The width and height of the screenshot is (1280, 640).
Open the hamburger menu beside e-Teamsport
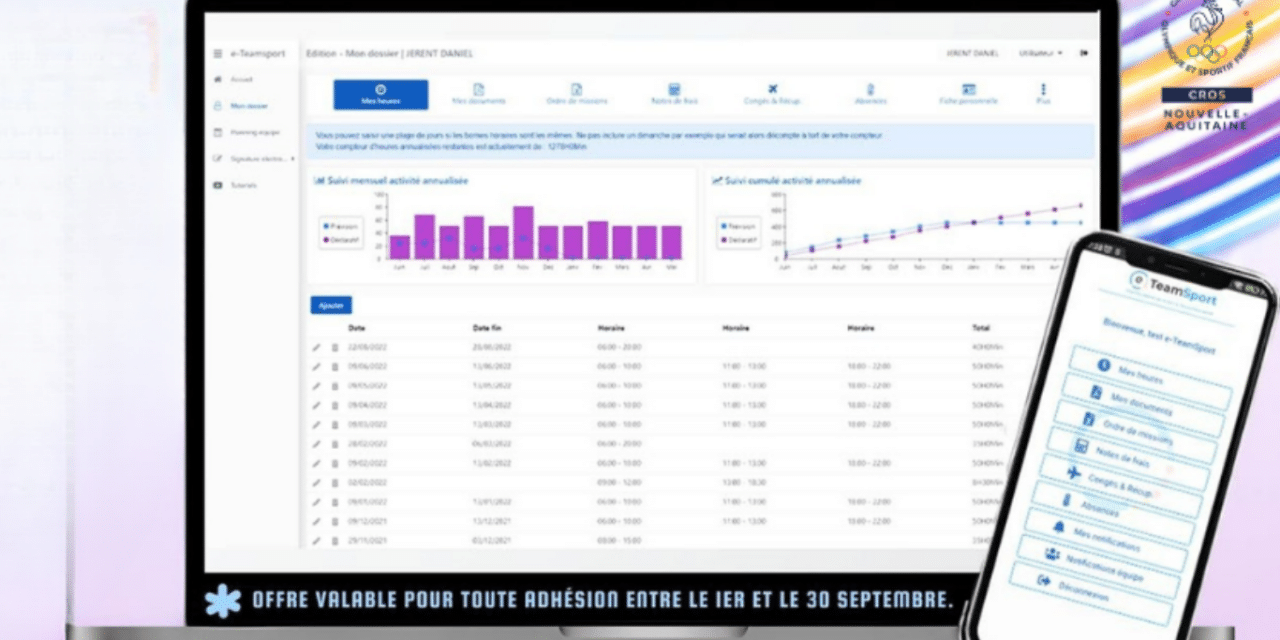coord(218,53)
